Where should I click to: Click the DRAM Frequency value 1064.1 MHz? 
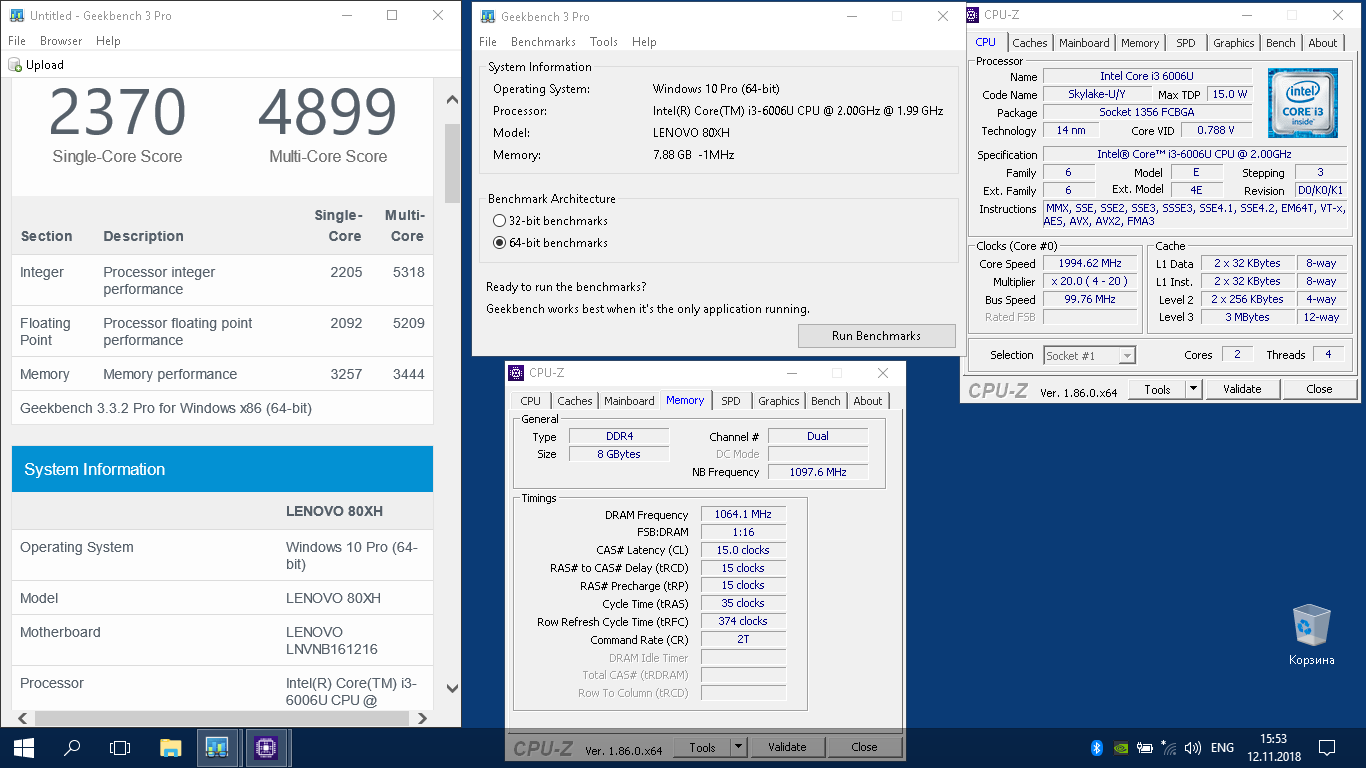[x=743, y=514]
